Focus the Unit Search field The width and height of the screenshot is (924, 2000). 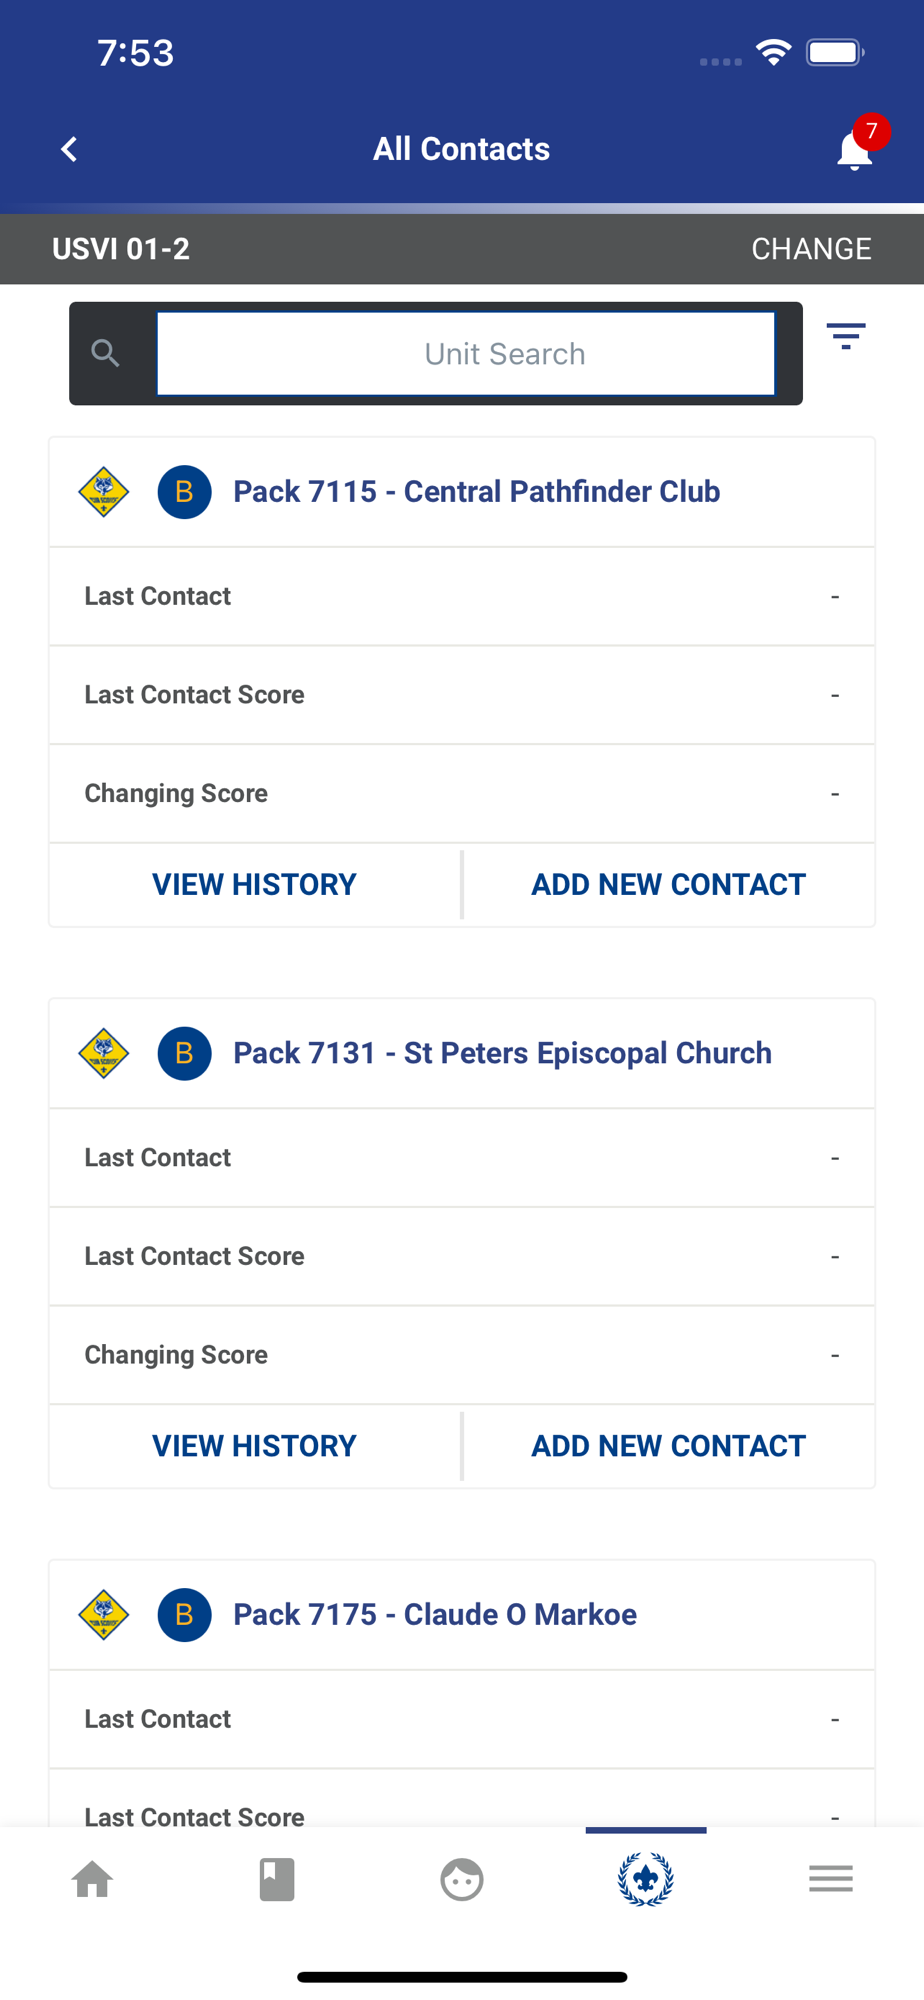click(x=466, y=354)
